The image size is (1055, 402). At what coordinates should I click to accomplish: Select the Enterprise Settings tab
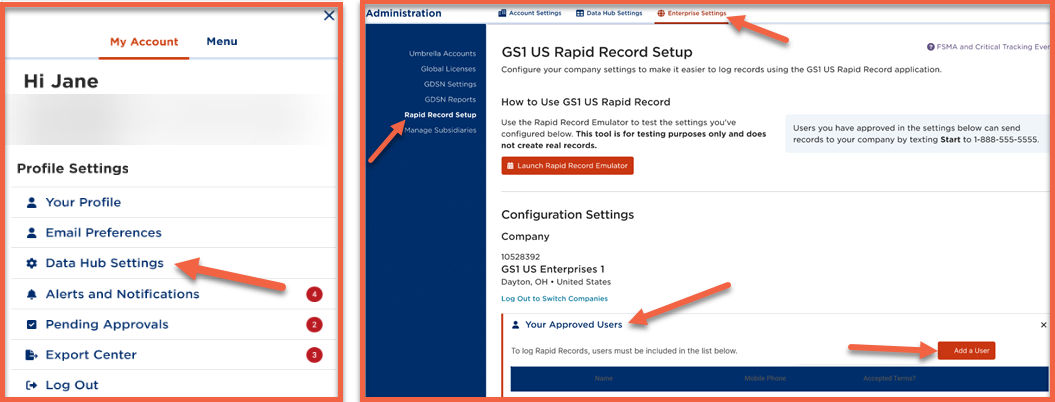click(x=692, y=13)
